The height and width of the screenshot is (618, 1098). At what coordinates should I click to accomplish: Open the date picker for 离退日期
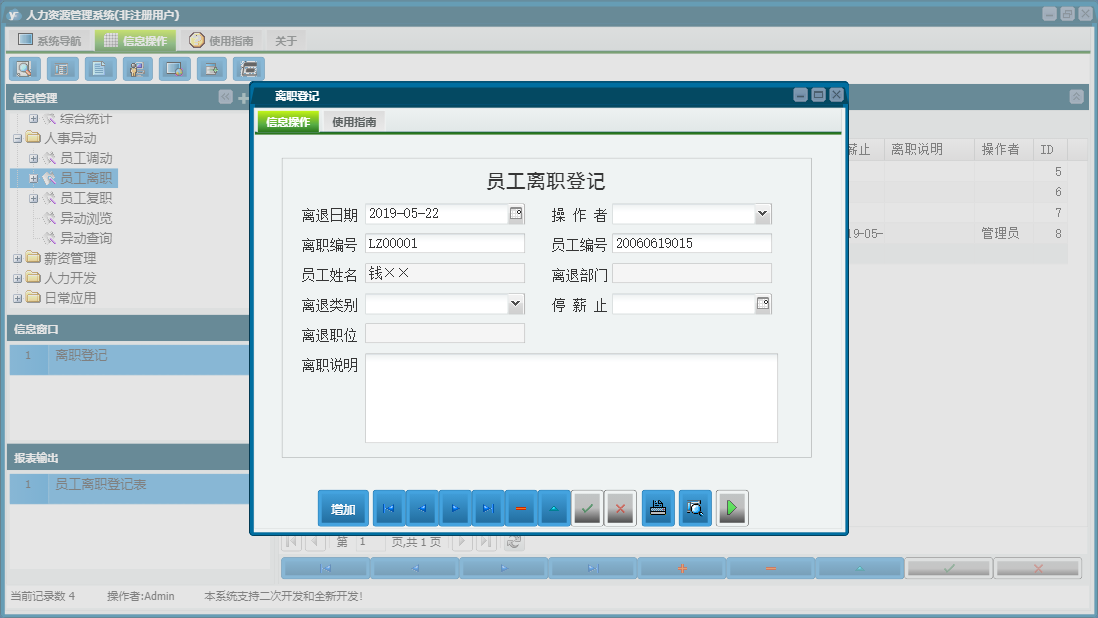pyautogui.click(x=518, y=213)
